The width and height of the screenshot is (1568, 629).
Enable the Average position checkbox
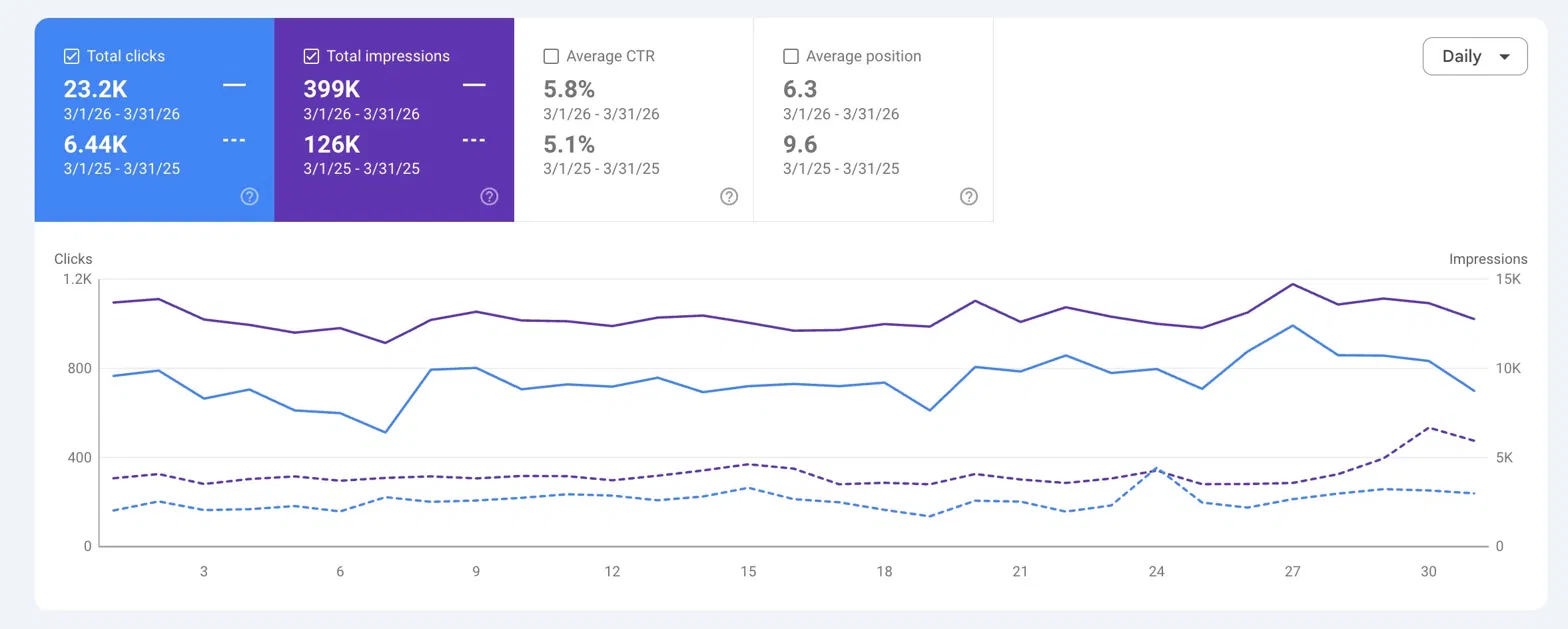point(791,56)
